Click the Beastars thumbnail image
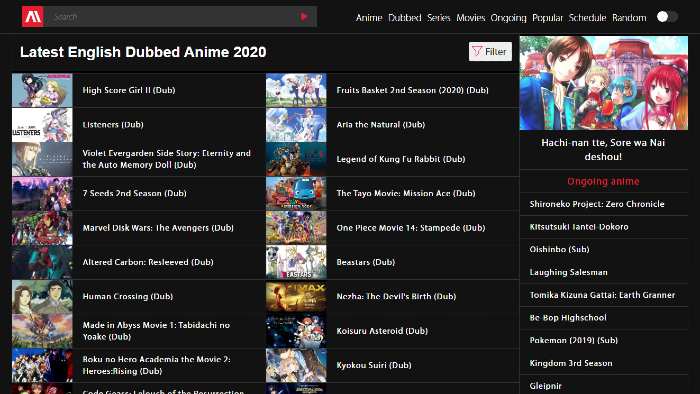Image resolution: width=700 pixels, height=394 pixels. (296, 262)
